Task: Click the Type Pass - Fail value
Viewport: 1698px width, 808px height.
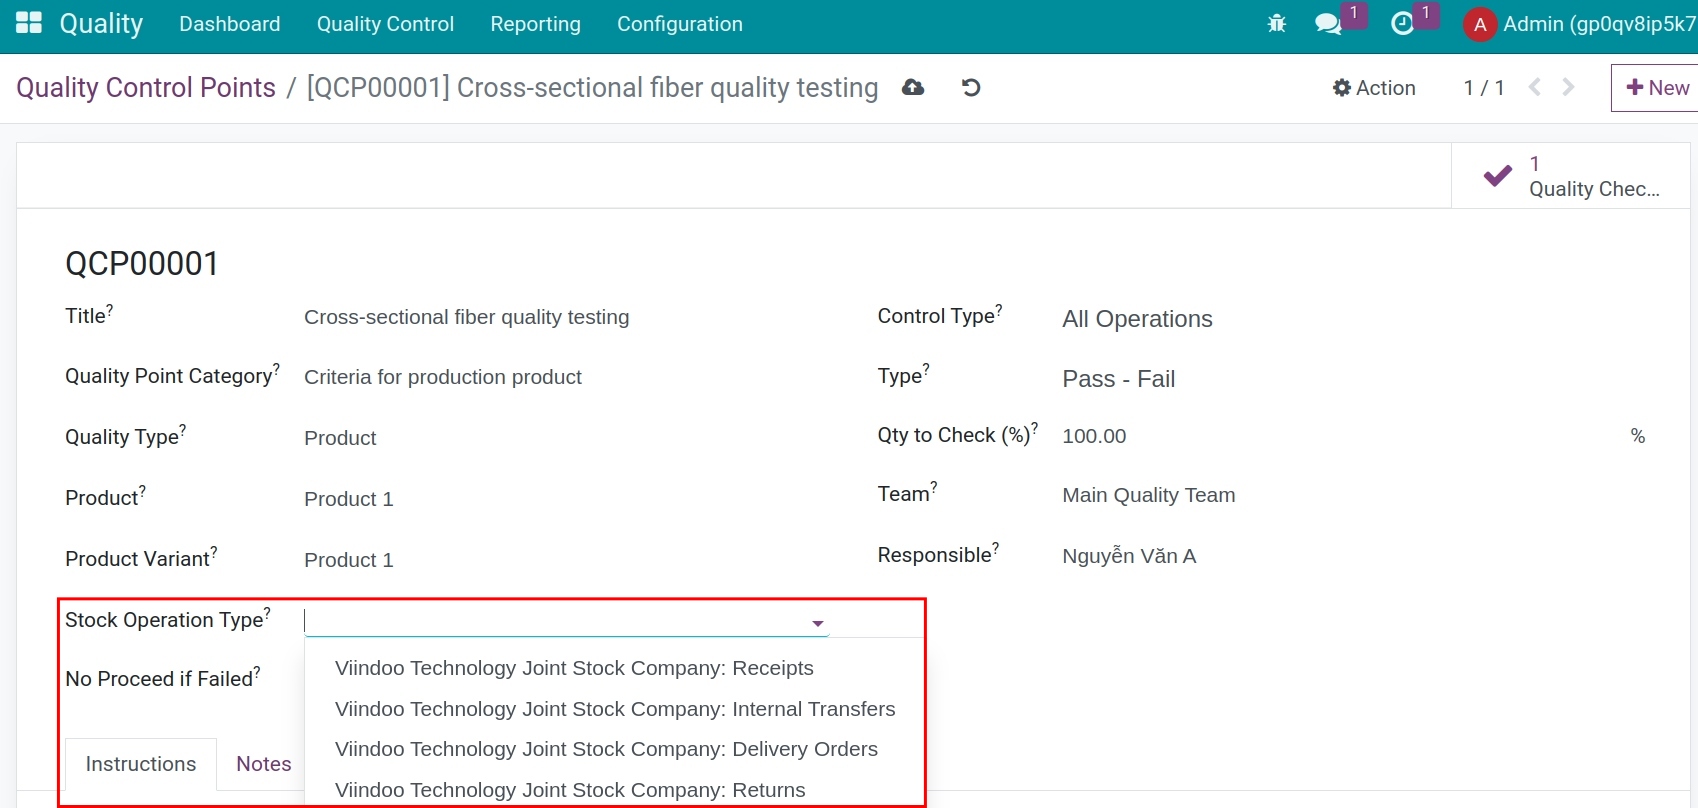Action: 1118,379
